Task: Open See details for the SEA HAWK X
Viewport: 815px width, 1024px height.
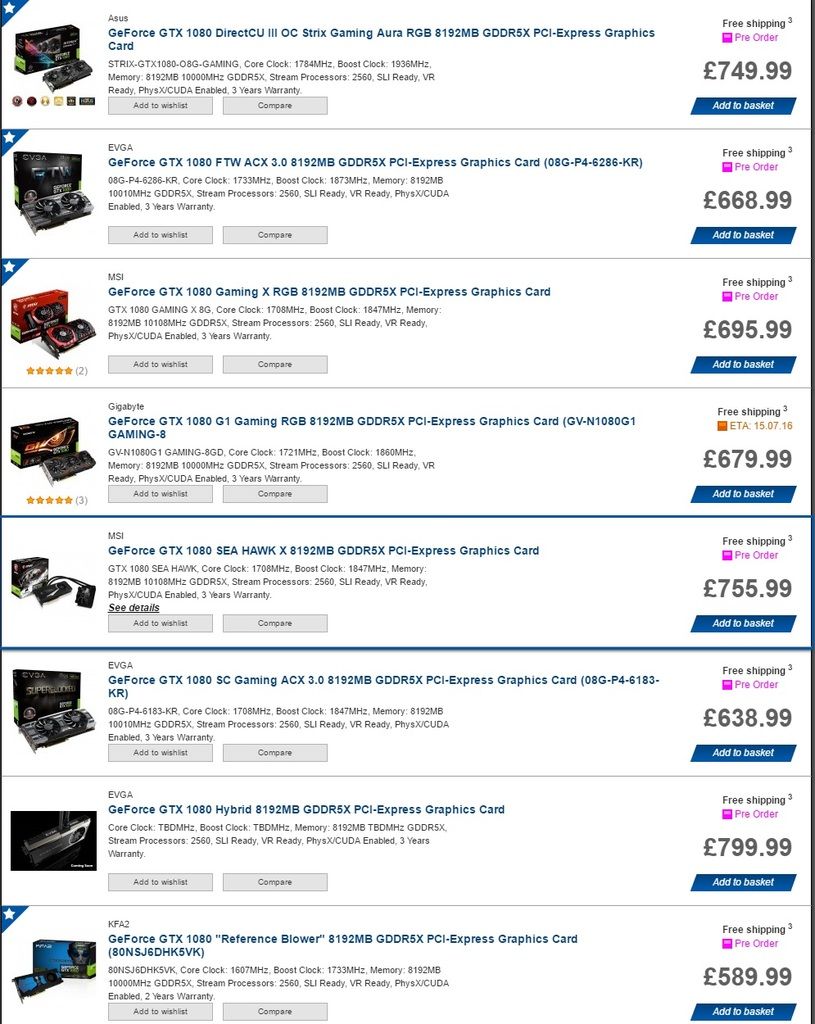Action: pos(134,608)
